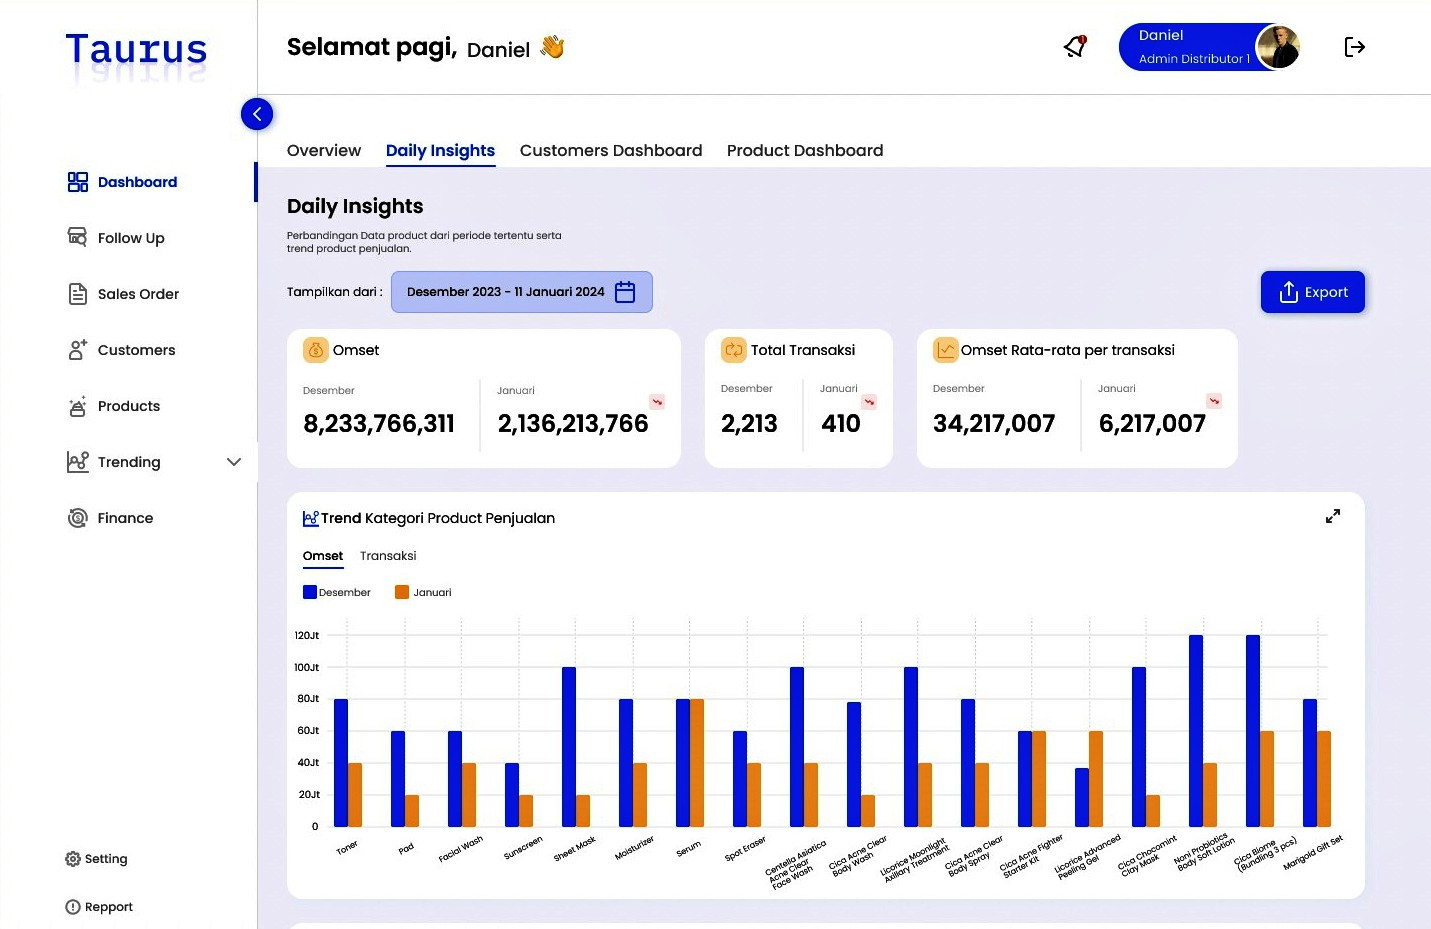Toggle Desember series in chart legend
Screen dimensions: 1431x929
click(x=337, y=592)
